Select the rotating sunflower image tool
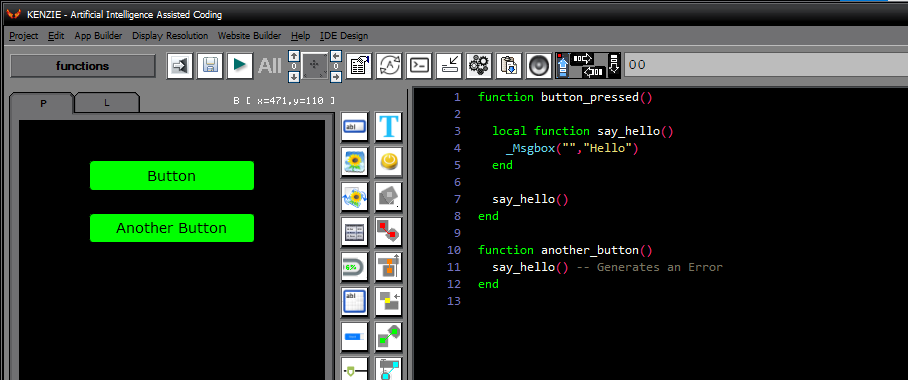The width and height of the screenshot is (908, 380). pyautogui.click(x=354, y=197)
